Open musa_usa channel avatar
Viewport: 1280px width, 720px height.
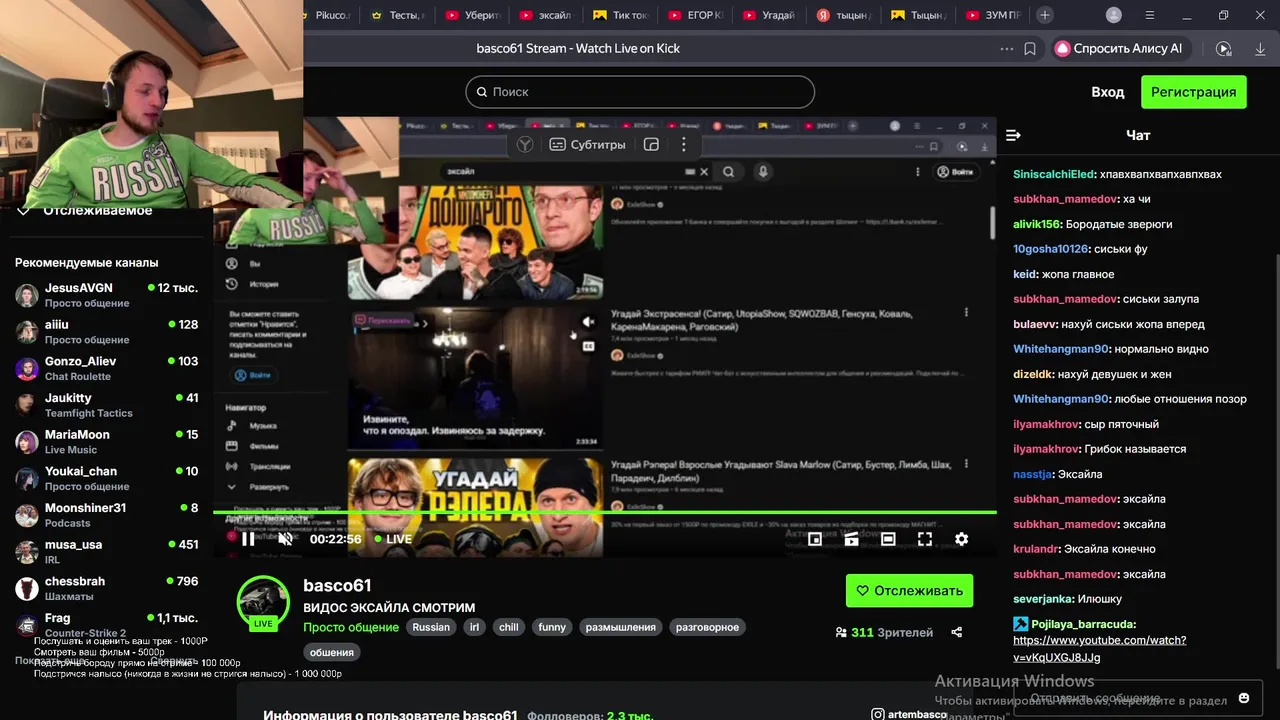[x=27, y=552]
